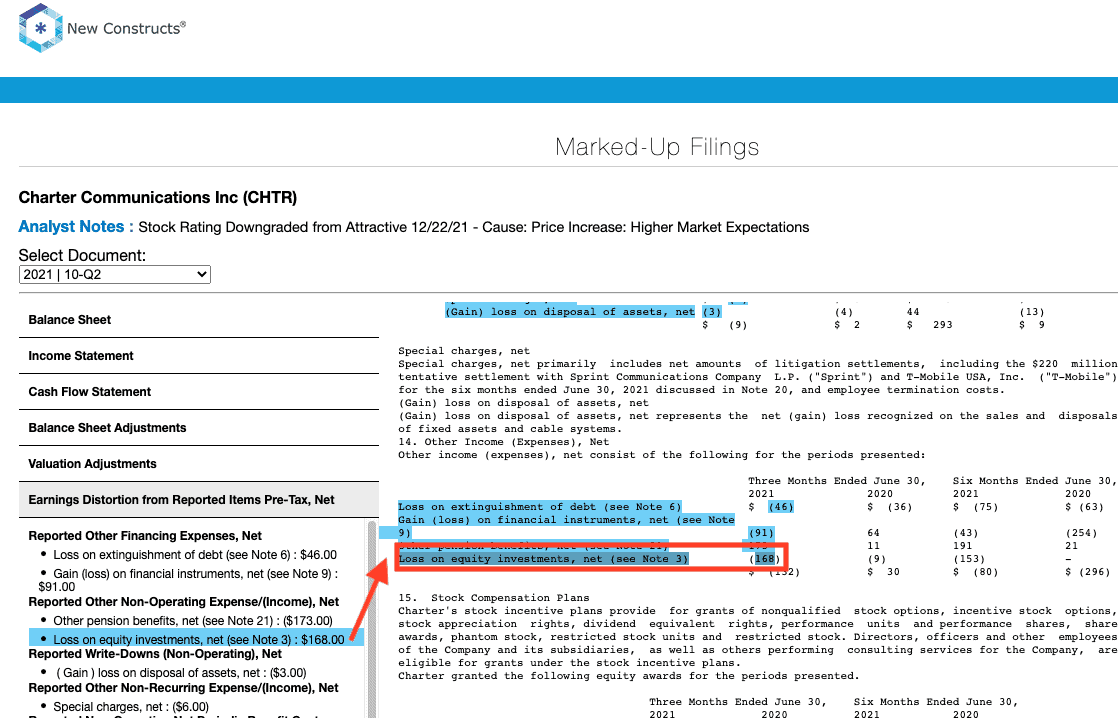
Task: Click the 15. Stock Compensation Plans heading
Action: click(493, 598)
